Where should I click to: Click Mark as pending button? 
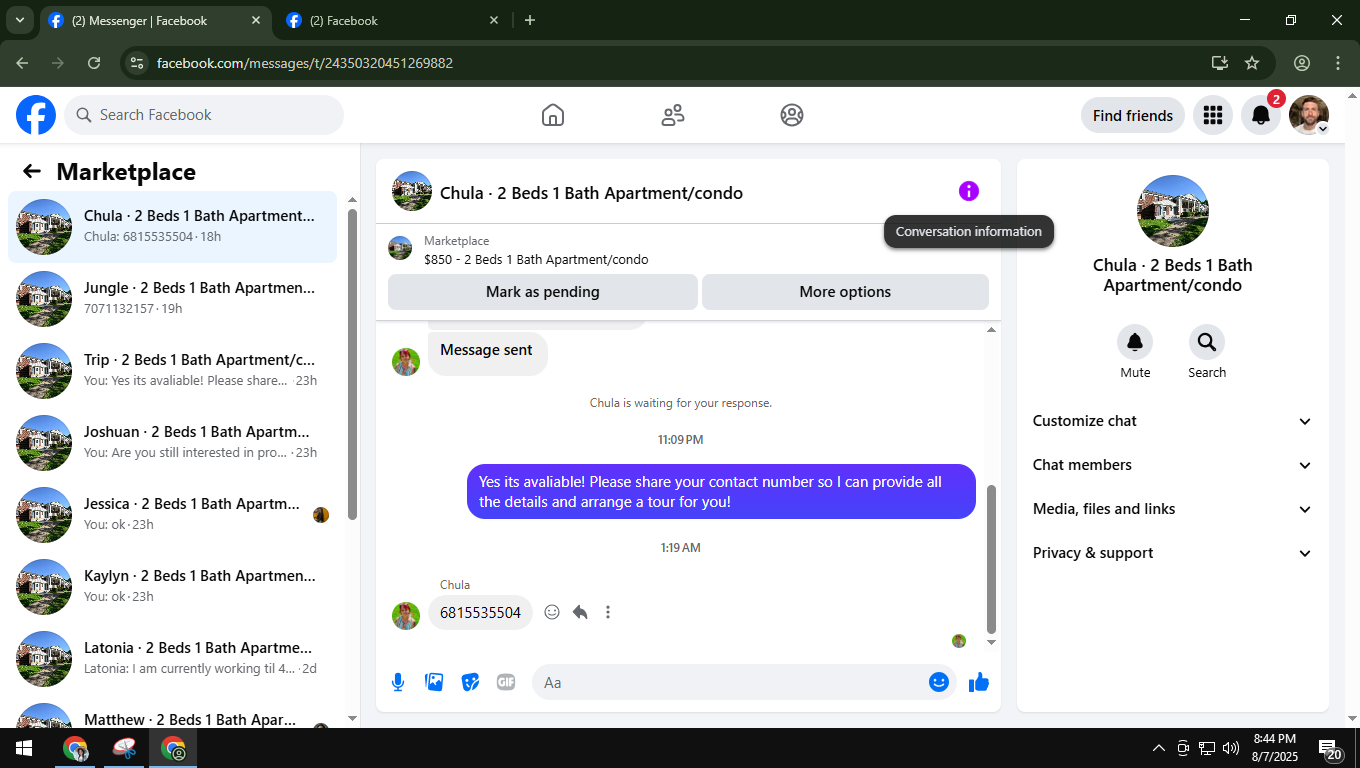(x=543, y=292)
